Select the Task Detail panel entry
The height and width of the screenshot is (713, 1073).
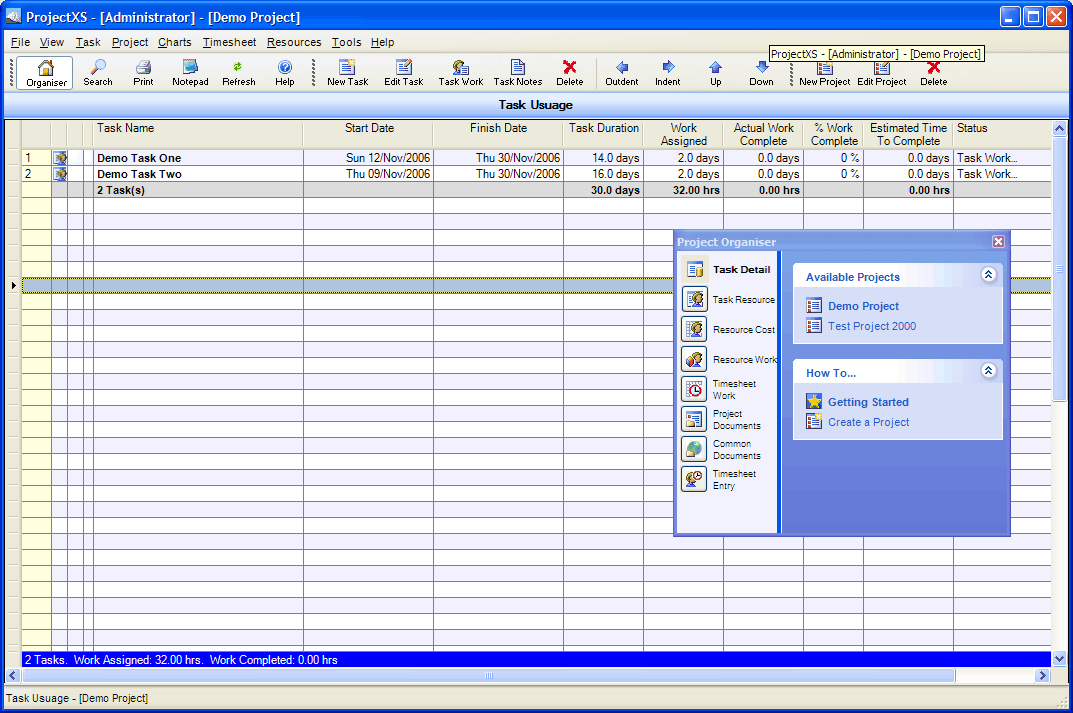coord(740,269)
